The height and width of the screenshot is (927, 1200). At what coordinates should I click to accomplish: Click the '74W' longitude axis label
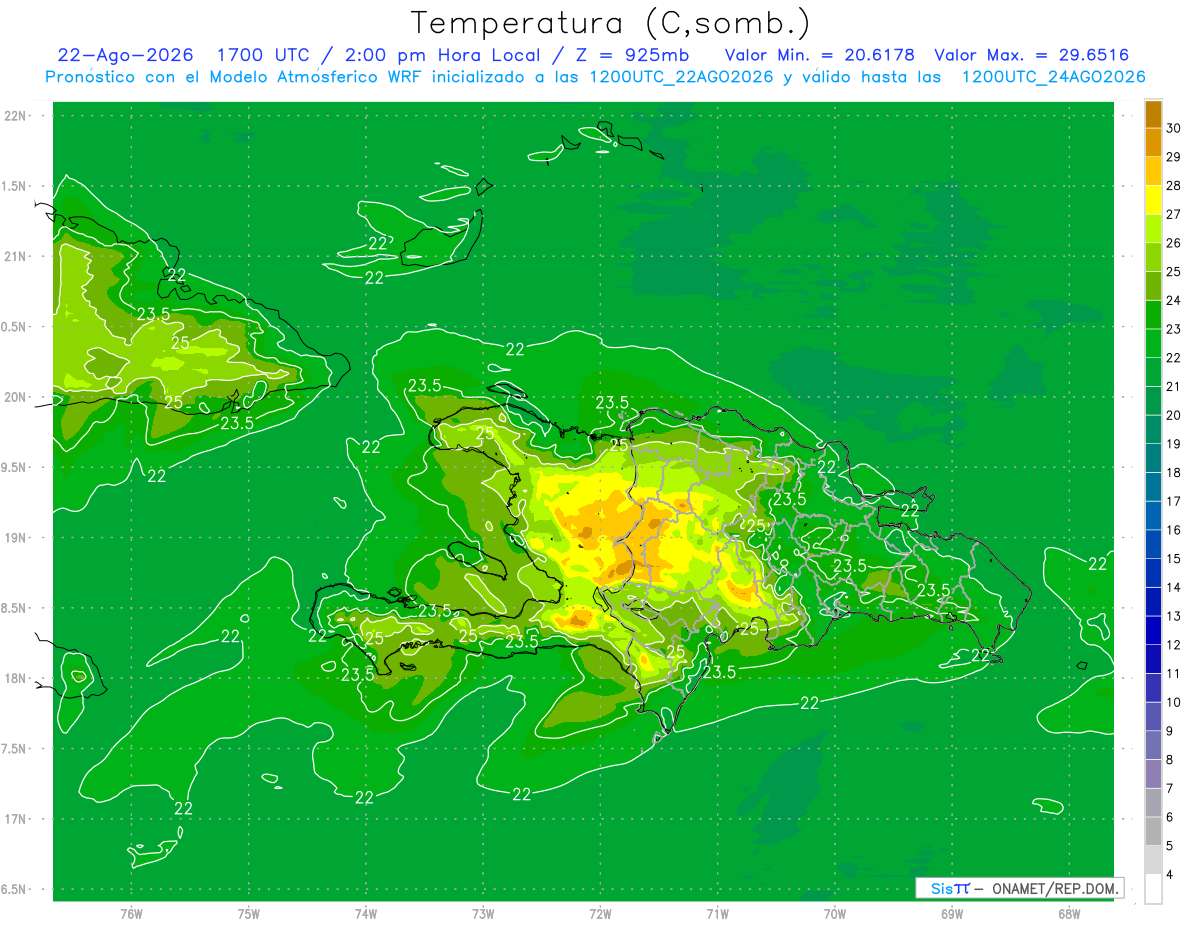366,913
